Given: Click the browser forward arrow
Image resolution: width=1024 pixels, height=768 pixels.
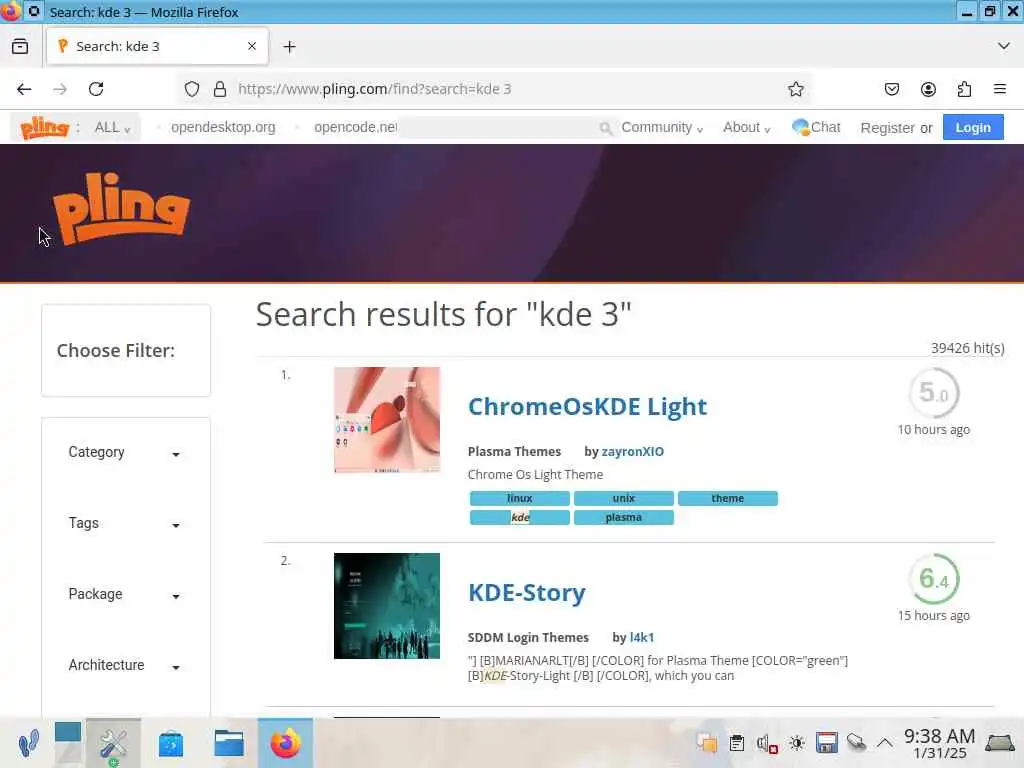Looking at the screenshot, I should point(60,89).
